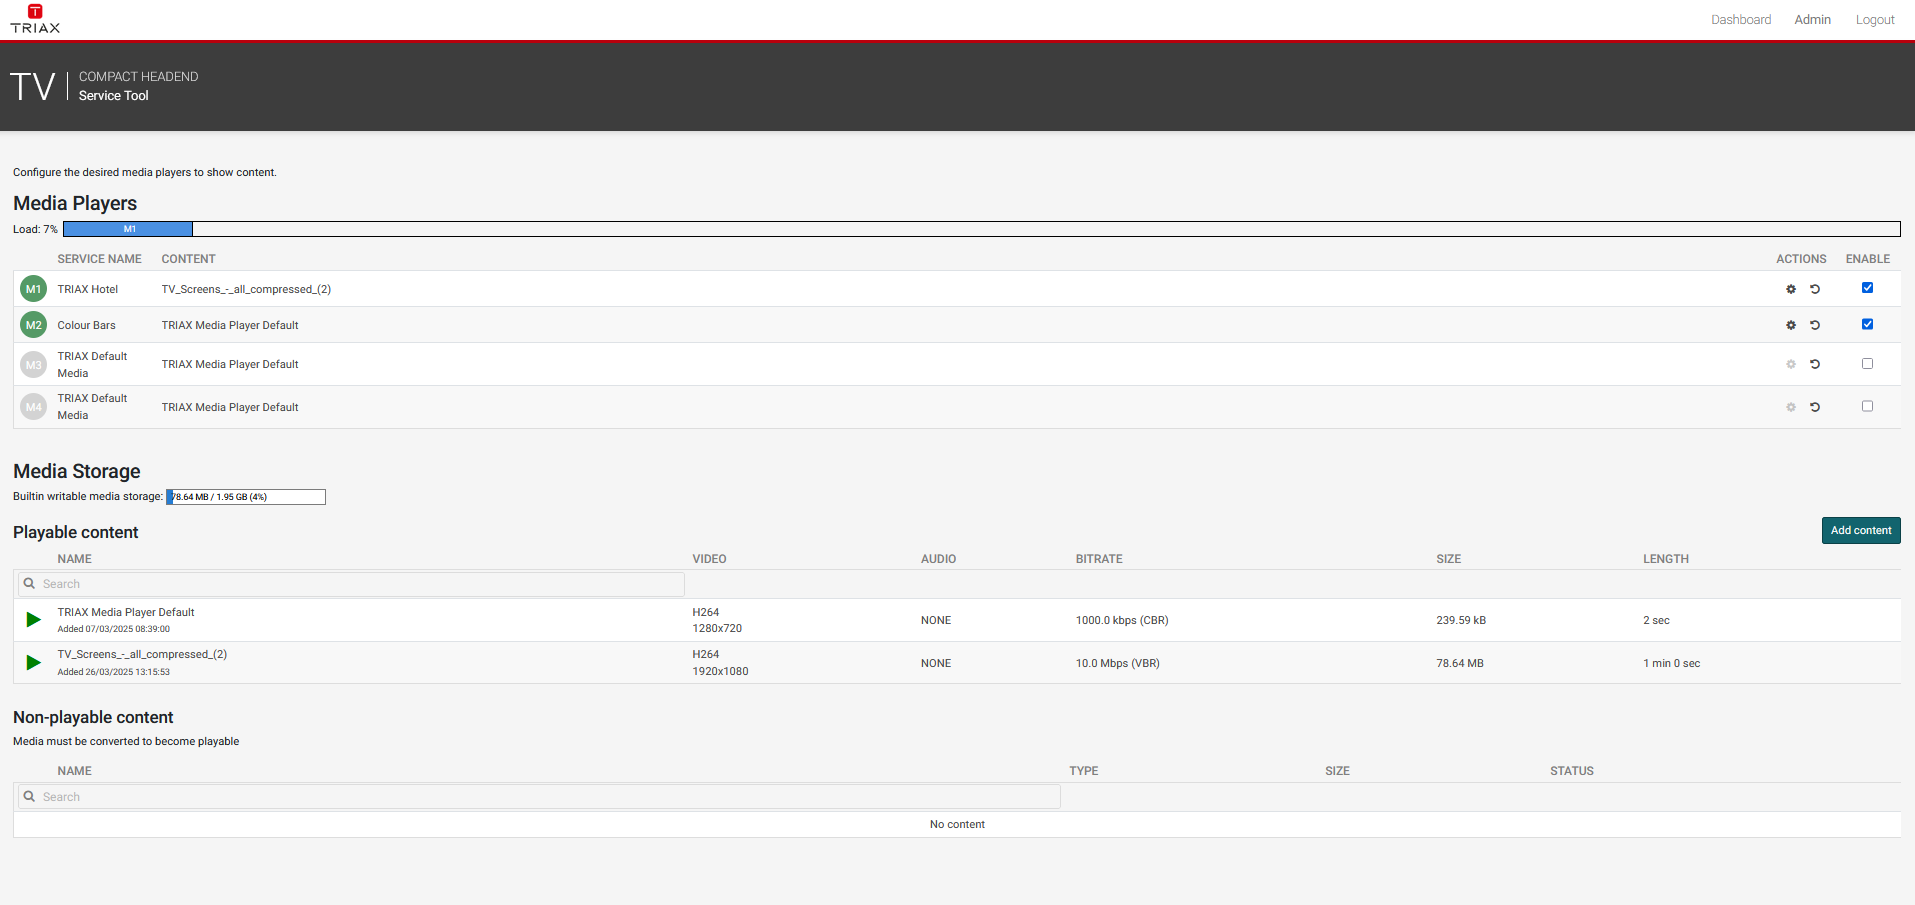Click the AUDIO column header
1915x905 pixels.
[938, 559]
